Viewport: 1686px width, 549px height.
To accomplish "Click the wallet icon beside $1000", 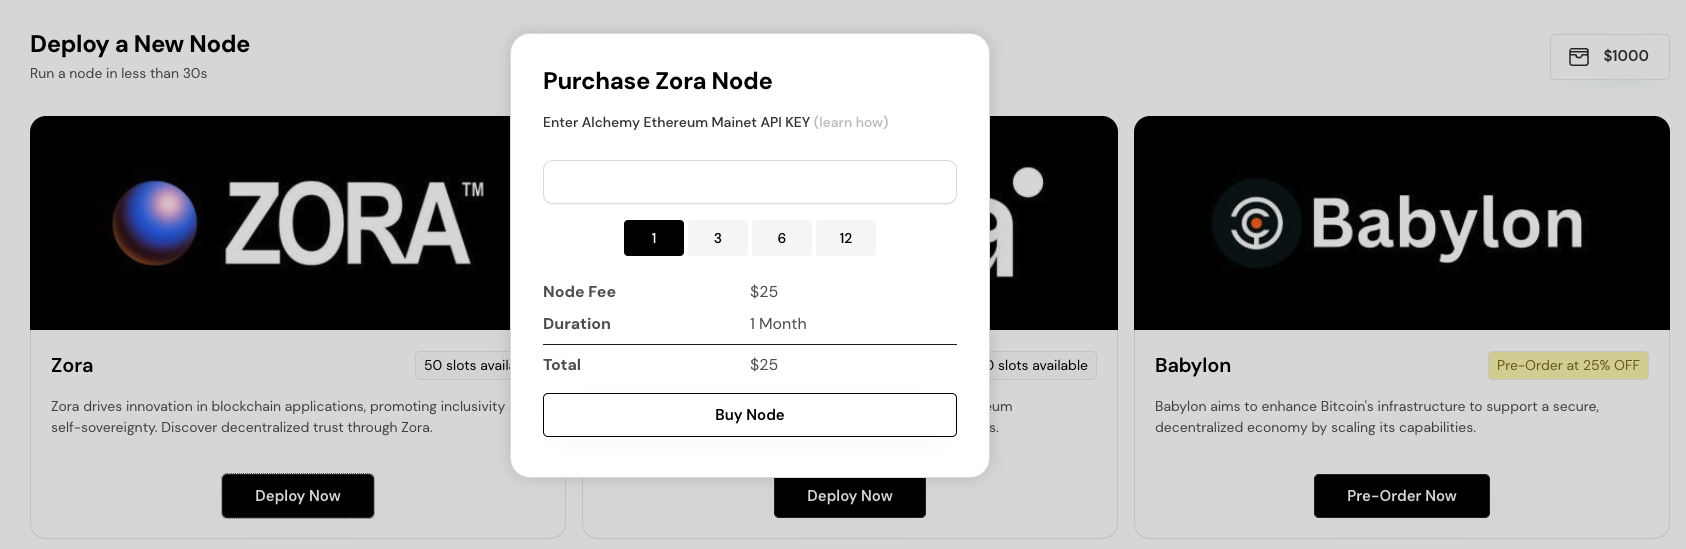I will pyautogui.click(x=1579, y=56).
